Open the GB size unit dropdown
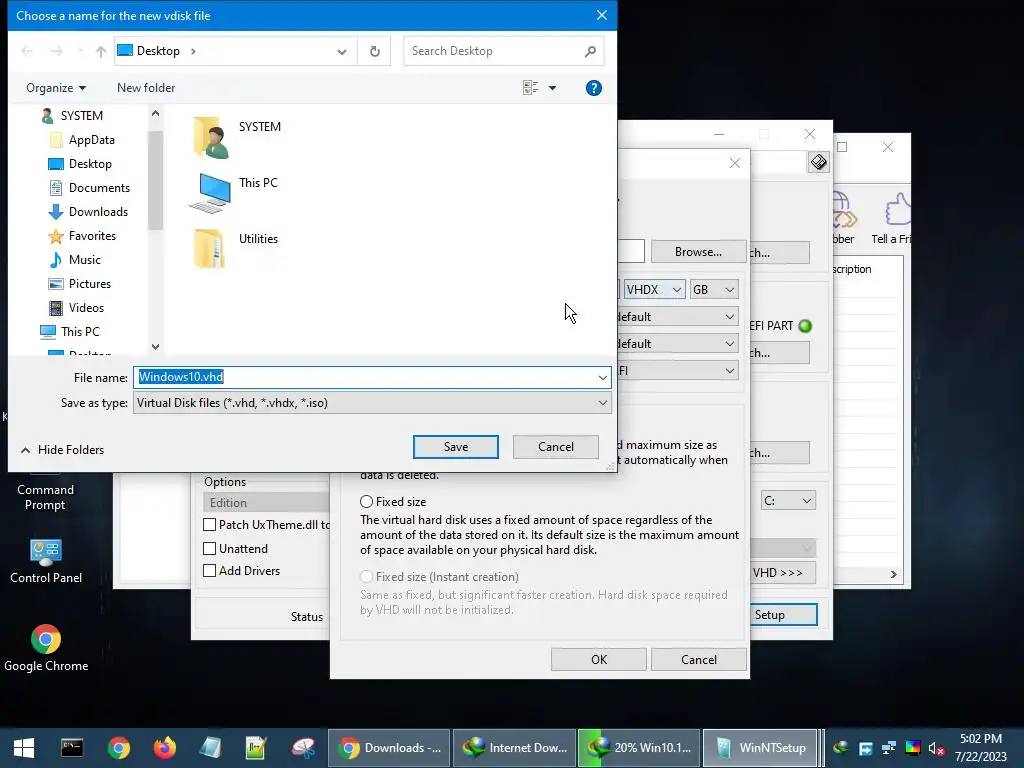This screenshot has height=768, width=1024. 714,289
